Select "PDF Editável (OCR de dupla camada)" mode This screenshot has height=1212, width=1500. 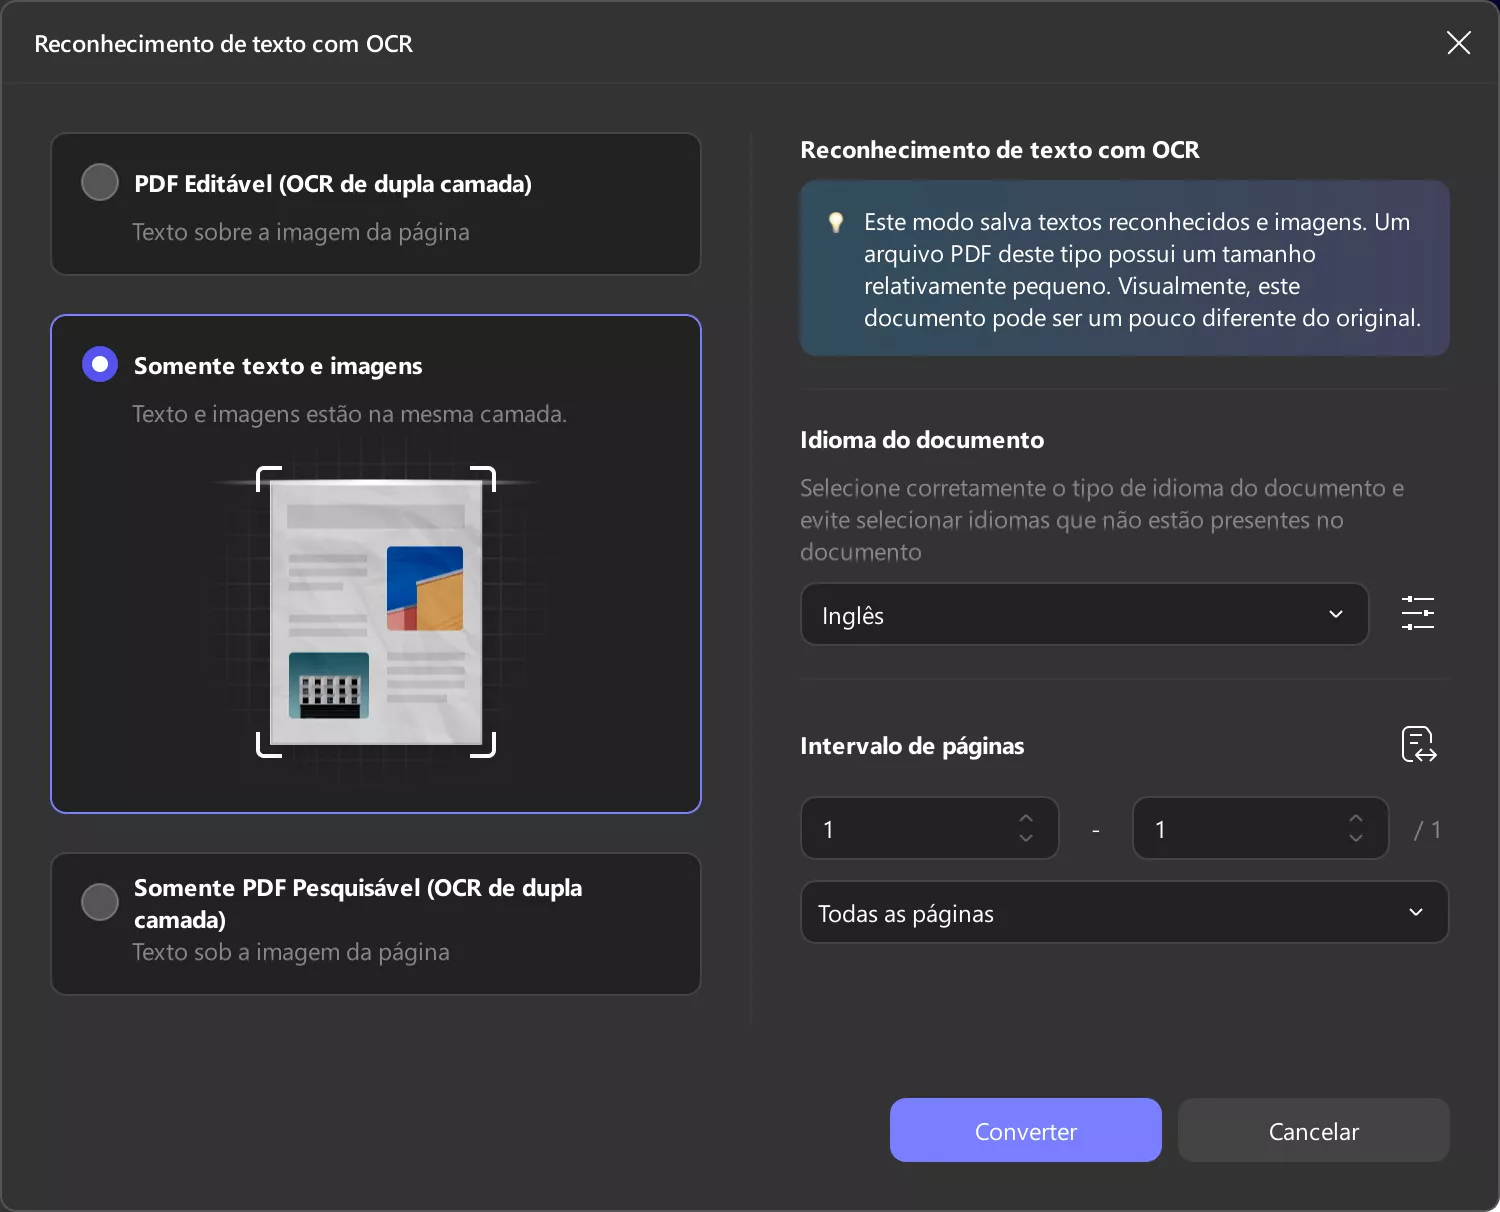coord(99,182)
